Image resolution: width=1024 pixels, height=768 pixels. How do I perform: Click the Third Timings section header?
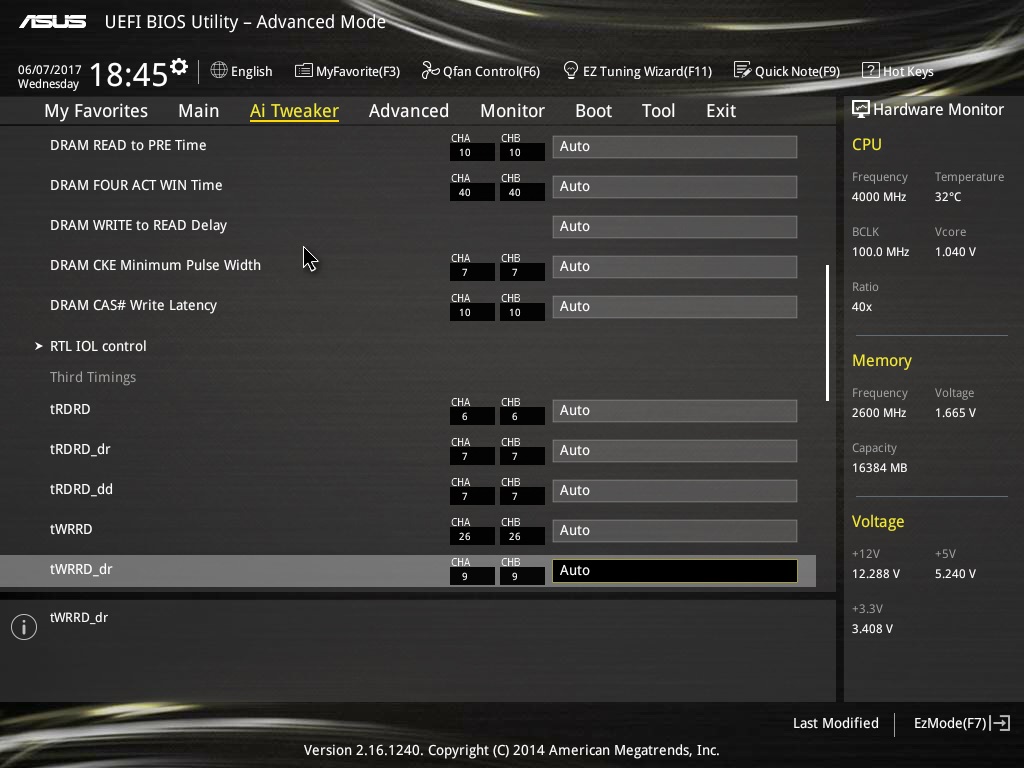(x=93, y=377)
